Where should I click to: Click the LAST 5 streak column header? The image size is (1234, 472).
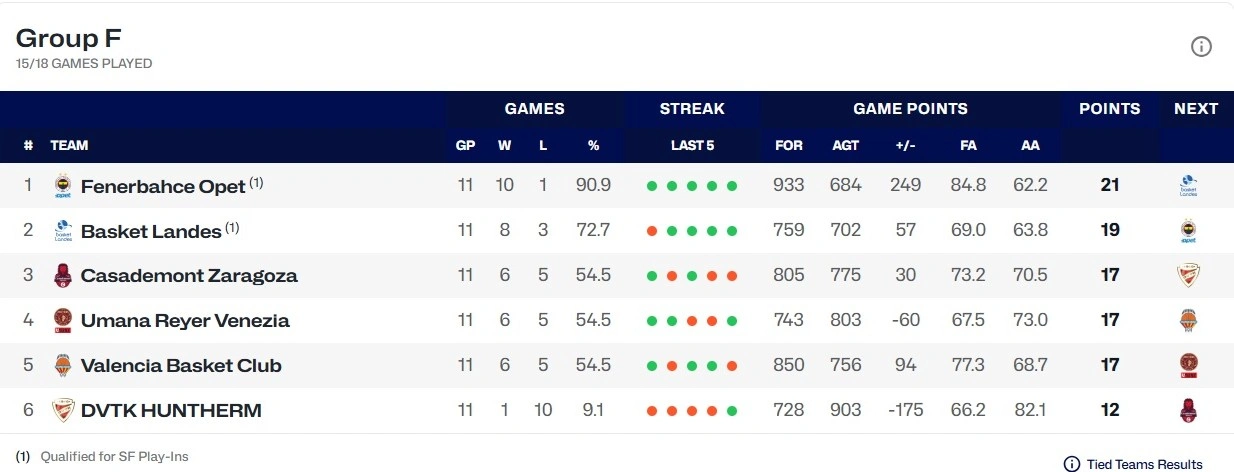[692, 146]
